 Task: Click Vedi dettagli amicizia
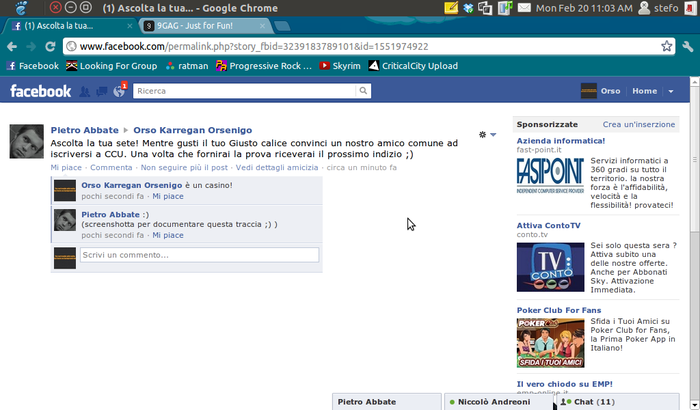pyautogui.click(x=277, y=167)
